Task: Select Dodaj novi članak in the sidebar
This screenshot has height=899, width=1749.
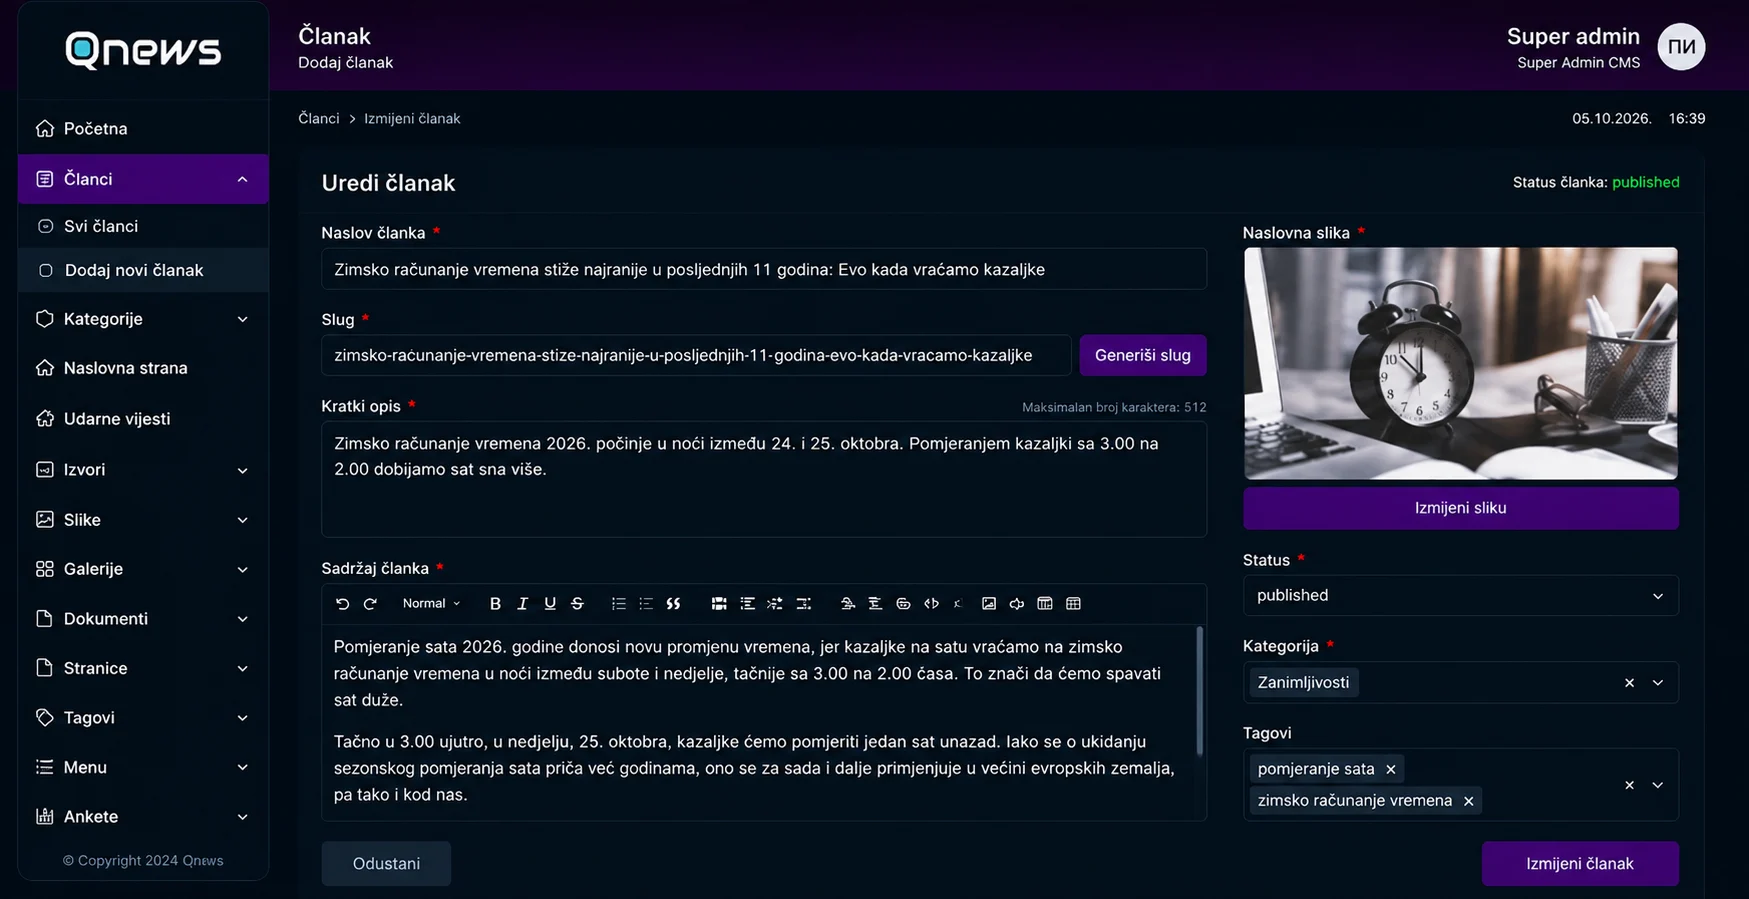Action: [x=143, y=270]
